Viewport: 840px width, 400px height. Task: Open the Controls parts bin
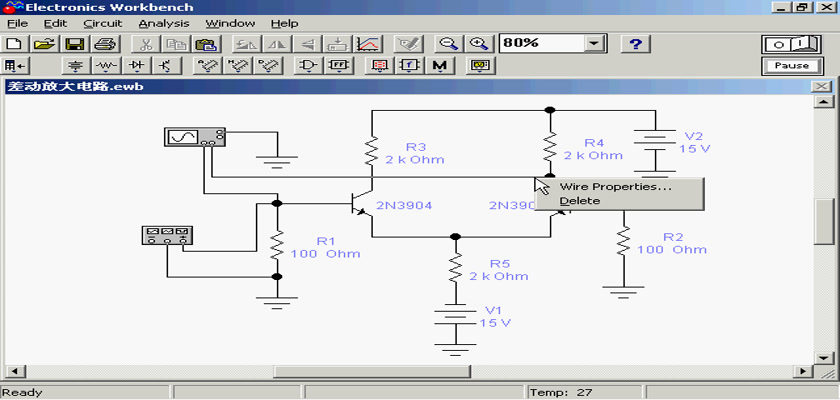409,66
